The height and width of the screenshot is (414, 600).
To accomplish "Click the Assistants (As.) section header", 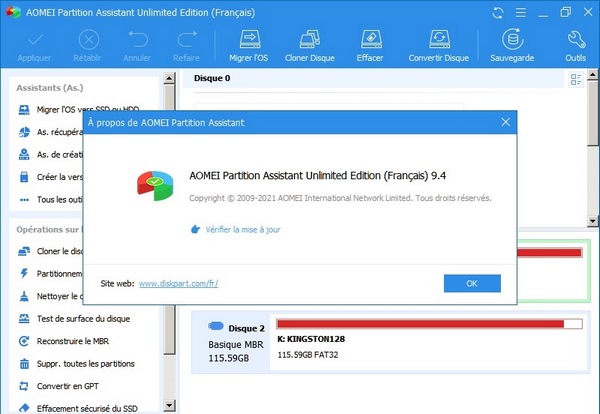I will tap(50, 88).
